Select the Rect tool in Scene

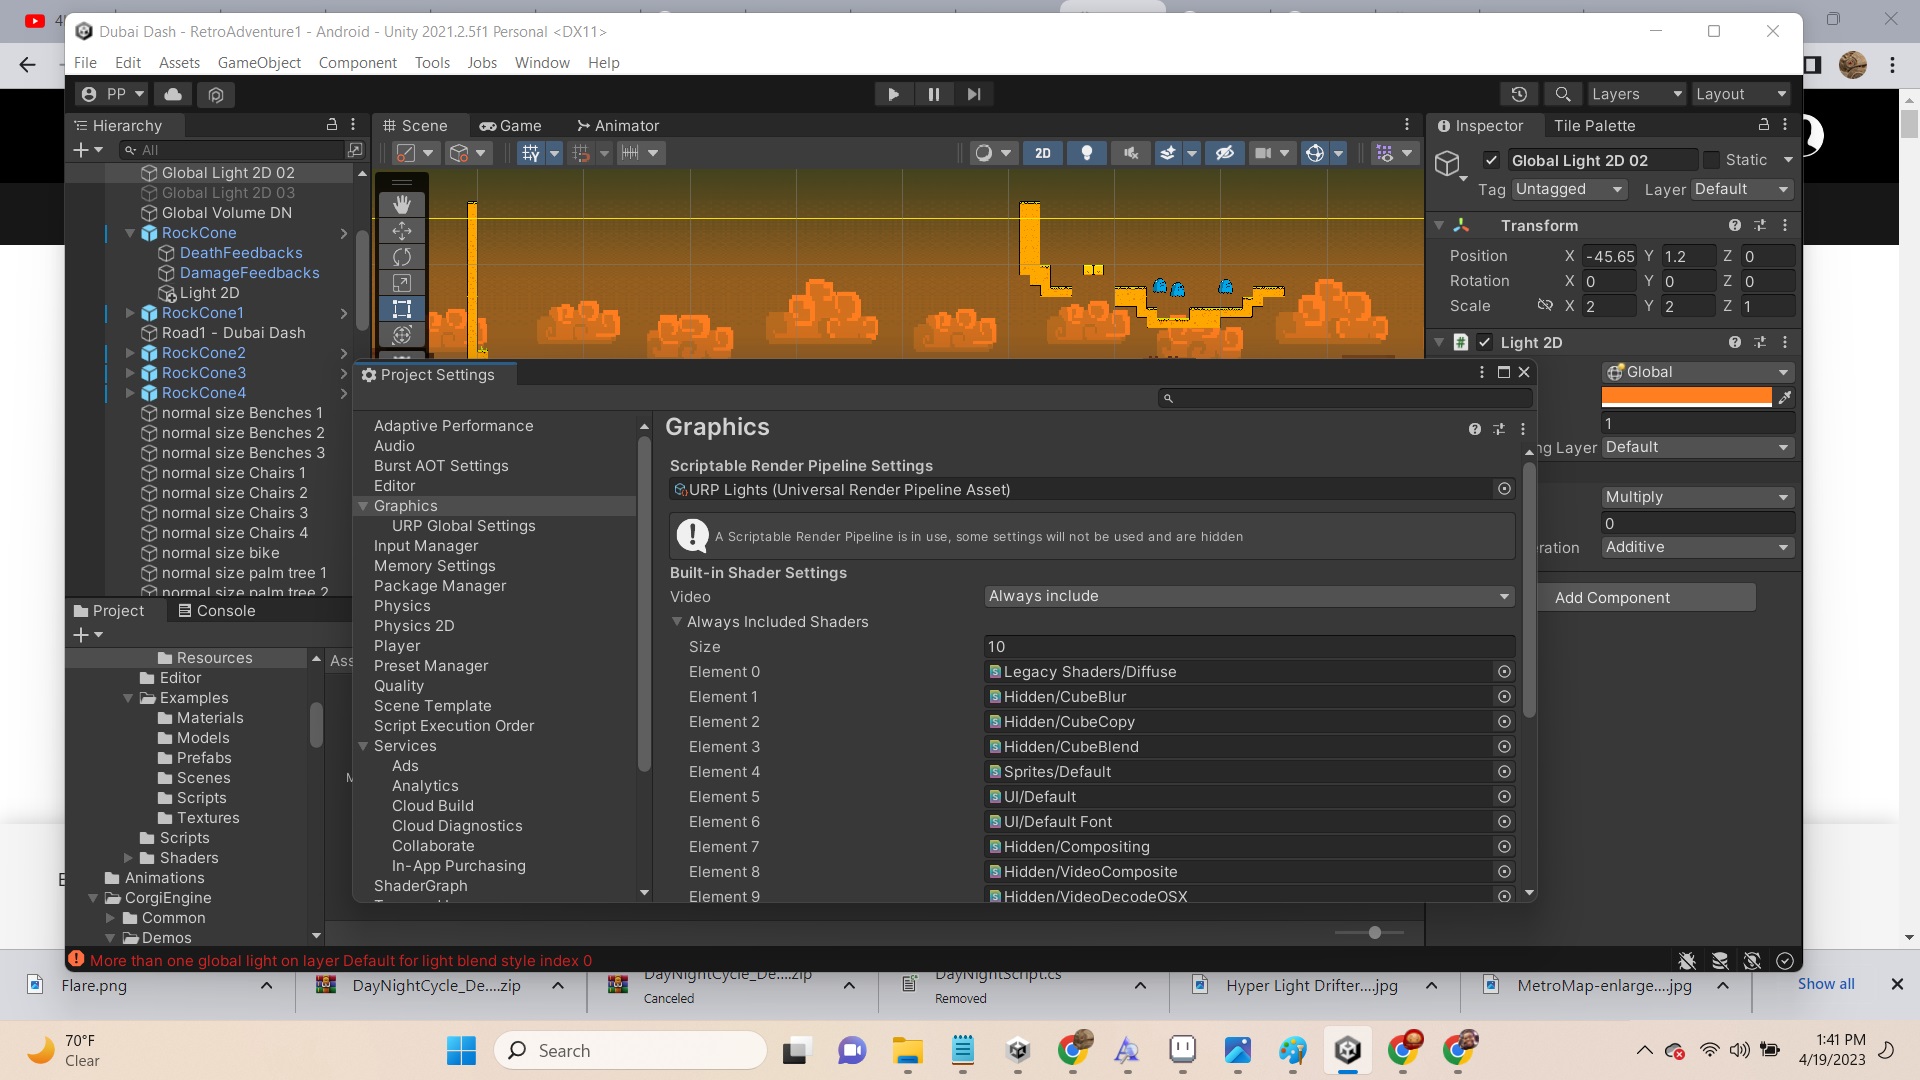tap(402, 309)
